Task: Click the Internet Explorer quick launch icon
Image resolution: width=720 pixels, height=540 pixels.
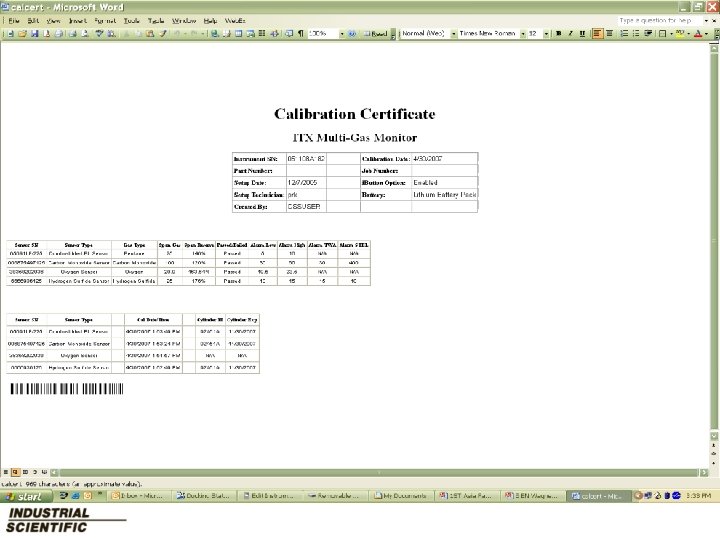Action: coord(76,496)
